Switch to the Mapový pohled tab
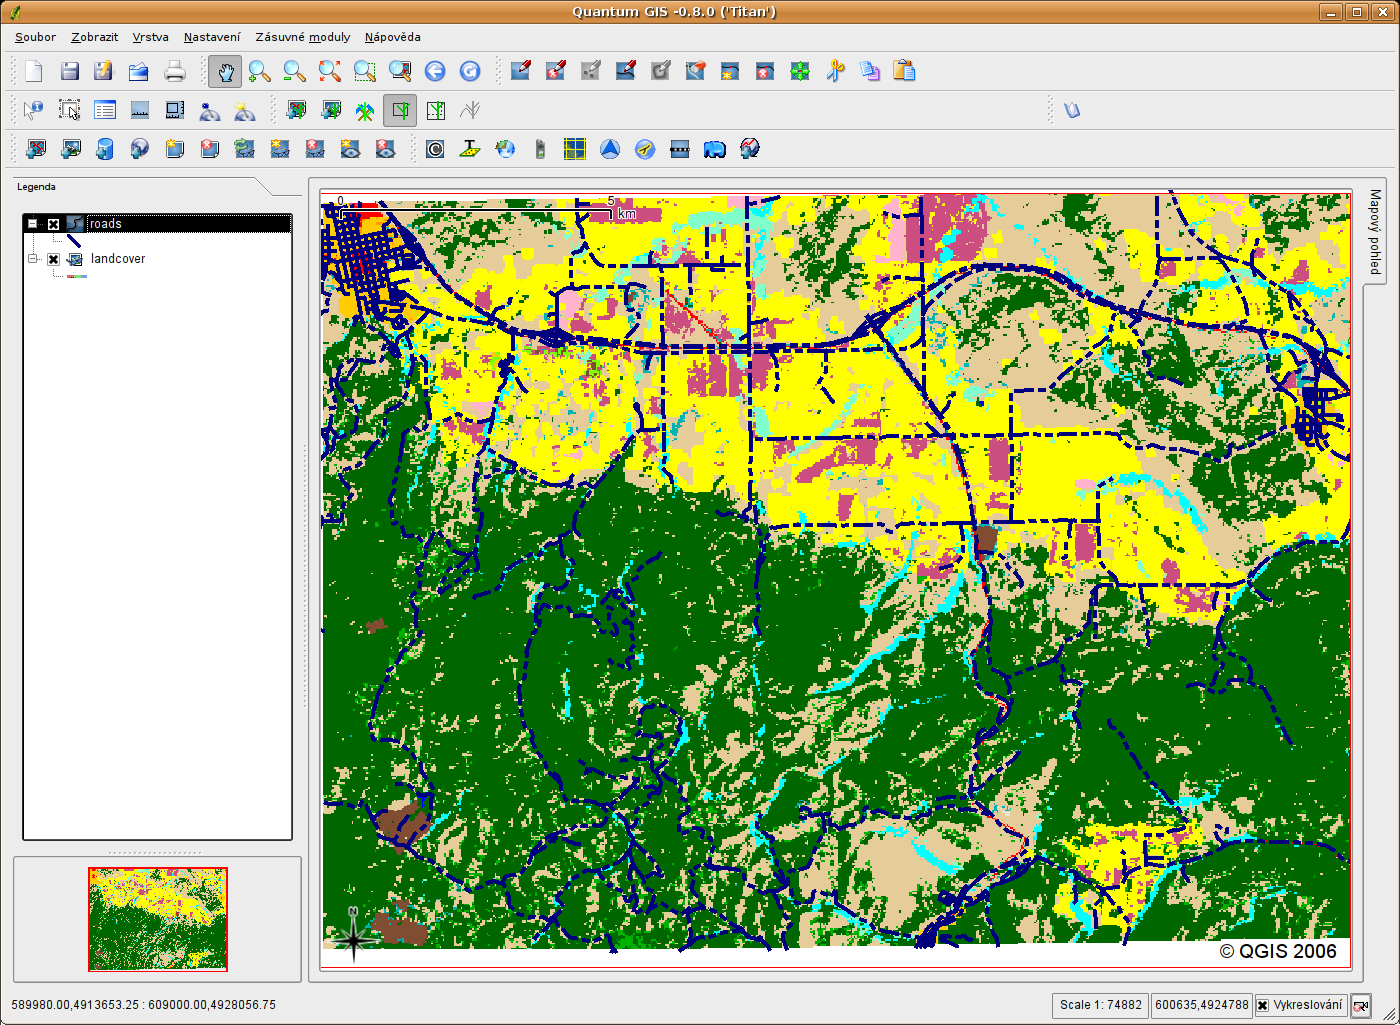The height and width of the screenshot is (1025, 1400). [x=1374, y=232]
